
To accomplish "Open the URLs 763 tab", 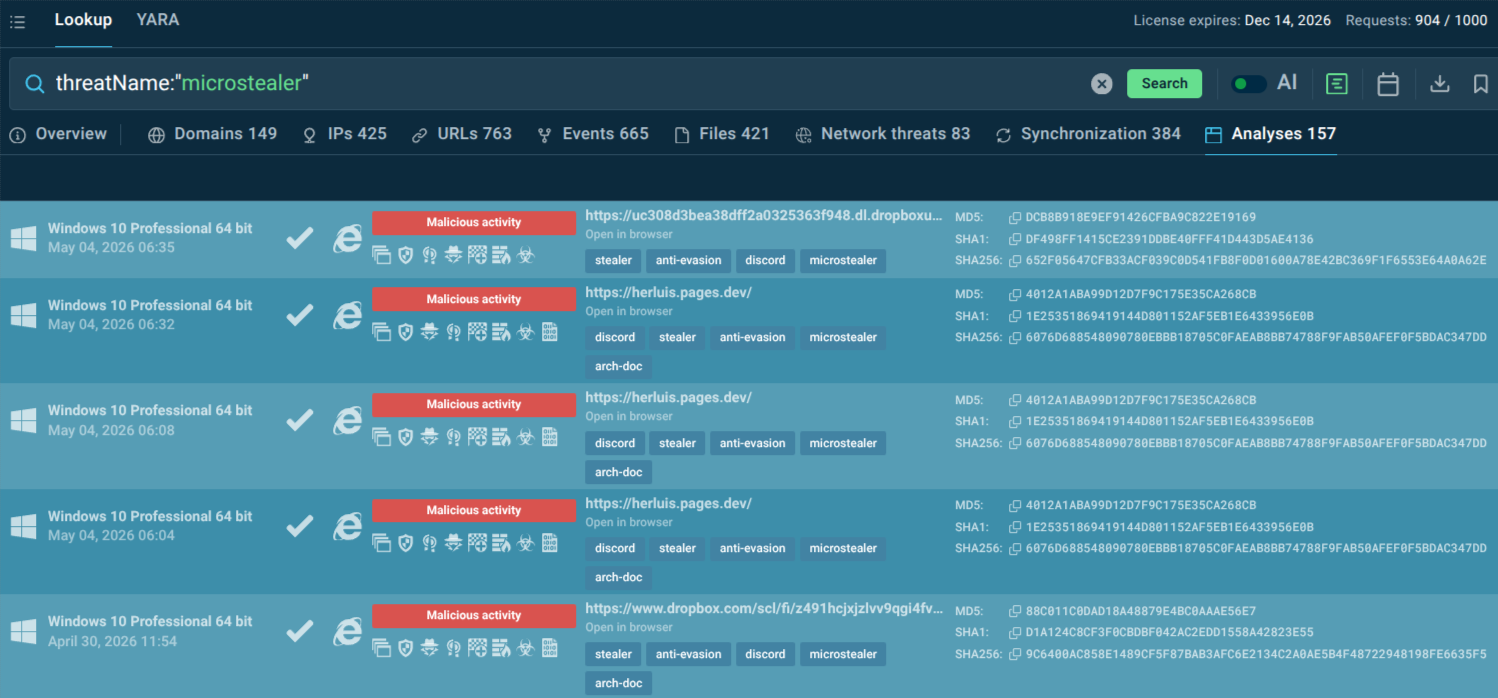I will (x=462, y=134).
